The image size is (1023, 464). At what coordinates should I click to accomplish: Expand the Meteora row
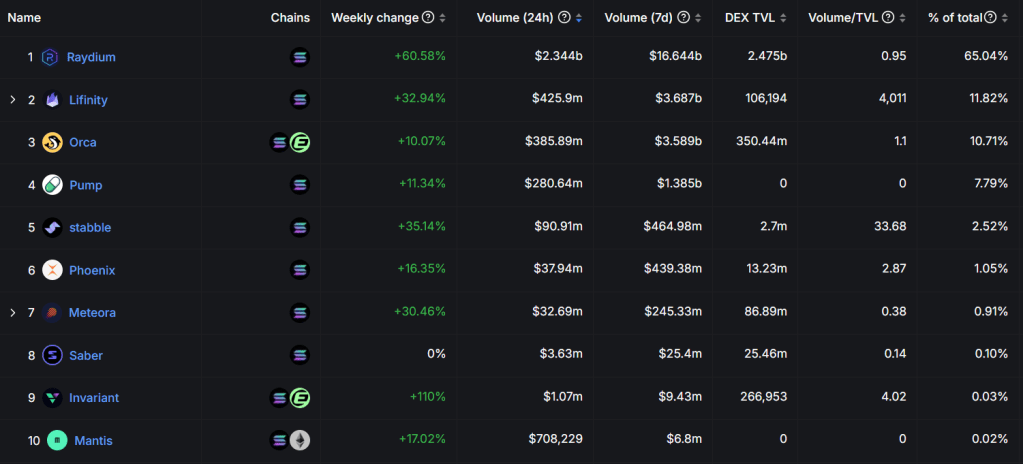[x=13, y=313]
